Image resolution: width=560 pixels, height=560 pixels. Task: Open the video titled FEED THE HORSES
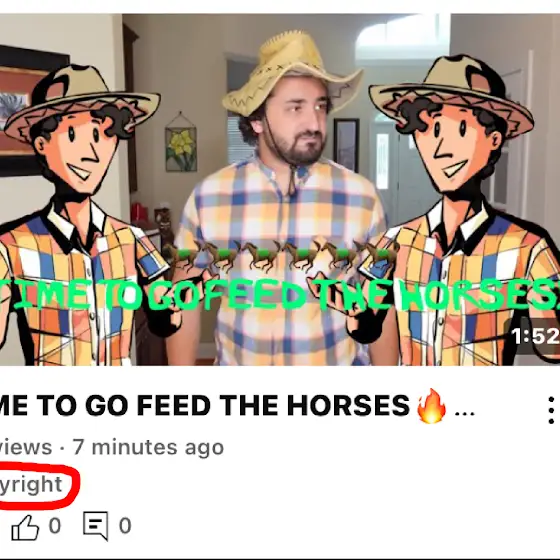coord(237,406)
